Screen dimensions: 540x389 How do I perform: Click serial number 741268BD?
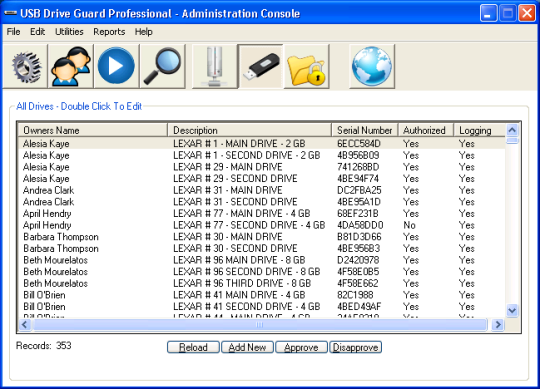[x=358, y=167]
